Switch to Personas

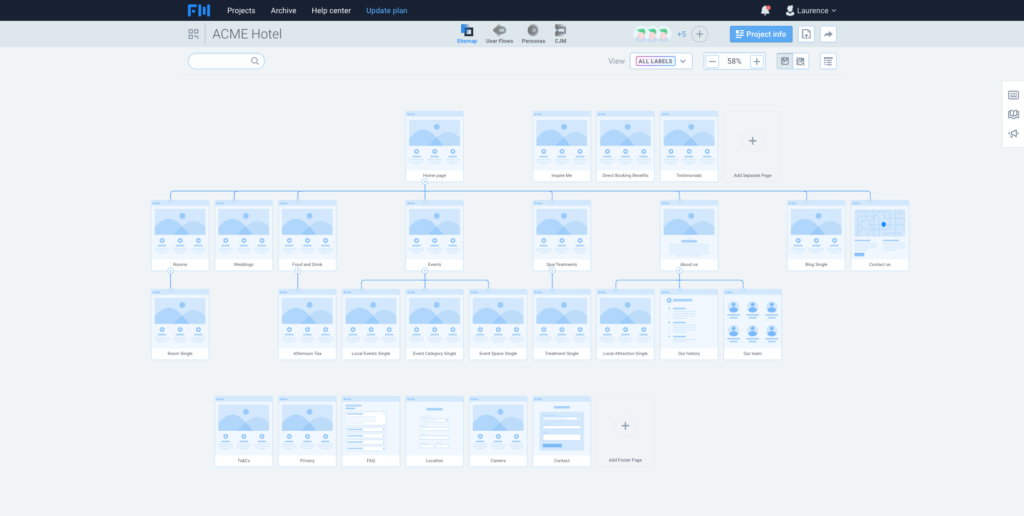pyautogui.click(x=533, y=34)
